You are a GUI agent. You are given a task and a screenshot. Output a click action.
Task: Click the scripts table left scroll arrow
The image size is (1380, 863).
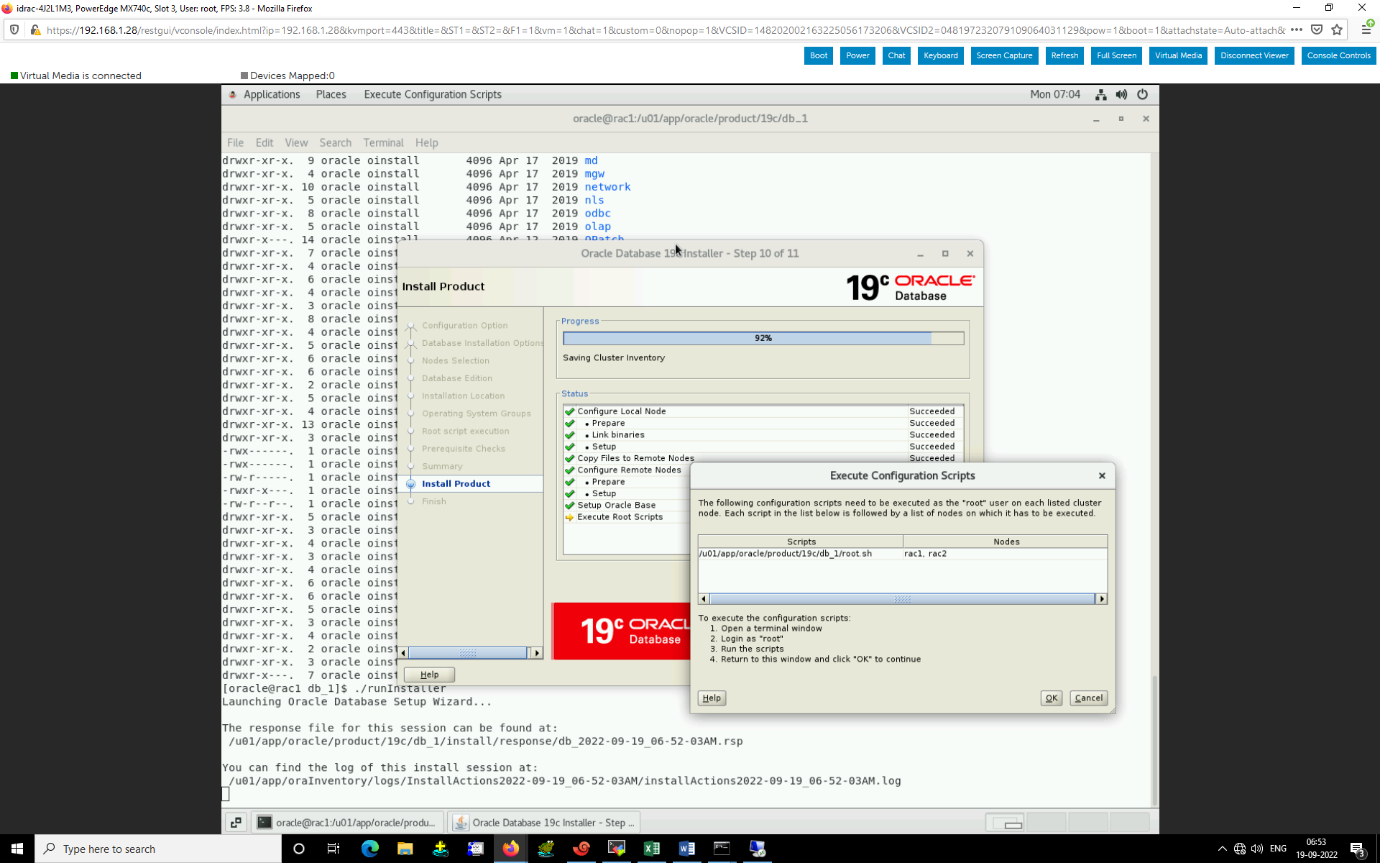pyautogui.click(x=703, y=599)
